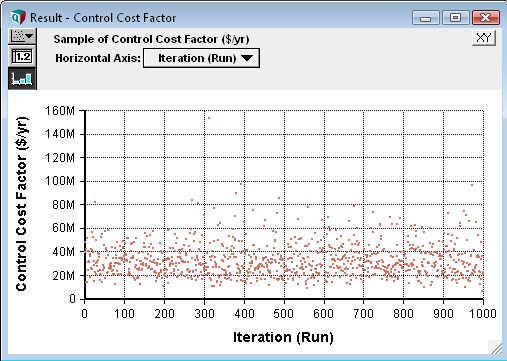Switch to table view with 1.2 icon
This screenshot has height=361, width=507.
22,57
